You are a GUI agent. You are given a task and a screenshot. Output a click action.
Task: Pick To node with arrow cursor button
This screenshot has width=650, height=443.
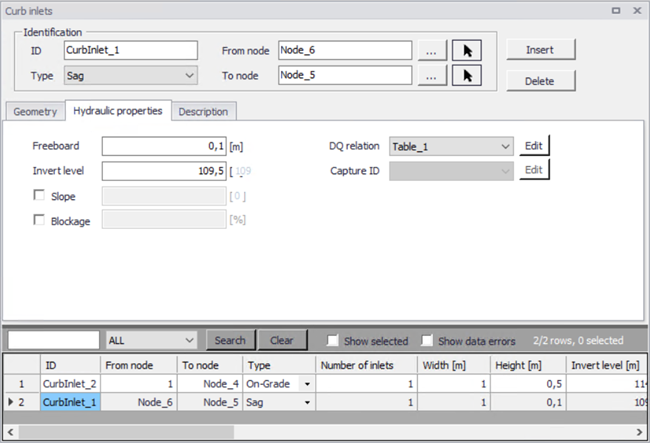tap(466, 75)
